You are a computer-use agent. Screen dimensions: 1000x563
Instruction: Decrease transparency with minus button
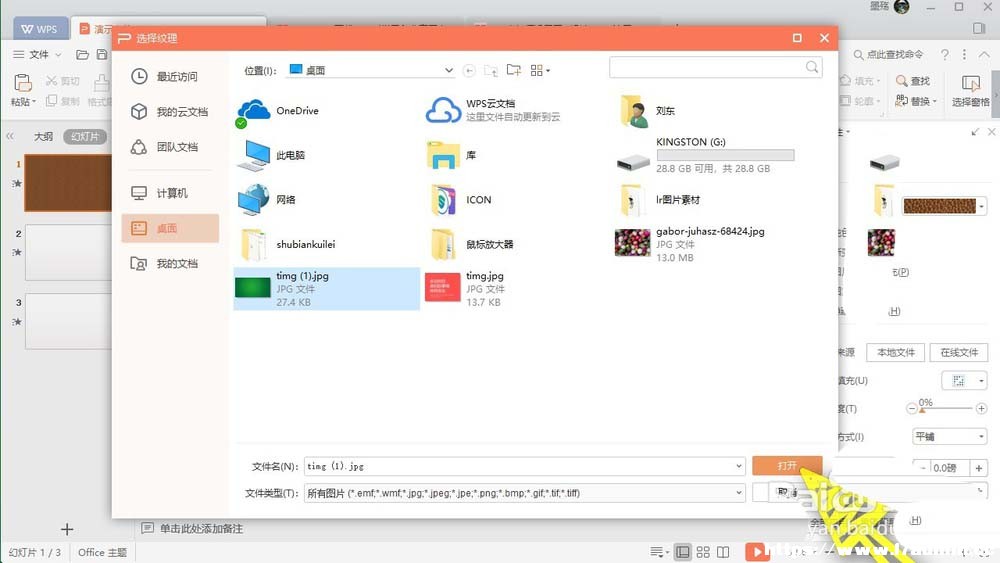pos(911,409)
